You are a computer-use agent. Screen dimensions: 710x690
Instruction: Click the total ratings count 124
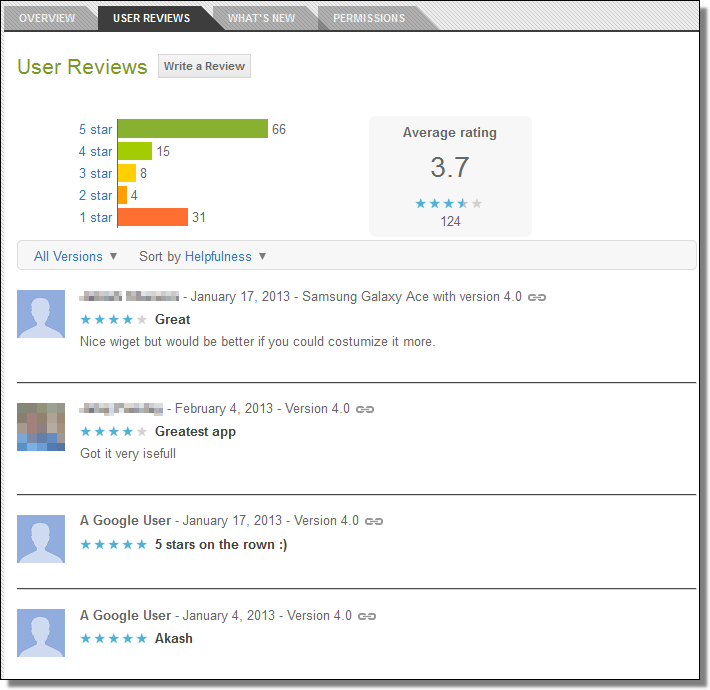pyautogui.click(x=451, y=221)
